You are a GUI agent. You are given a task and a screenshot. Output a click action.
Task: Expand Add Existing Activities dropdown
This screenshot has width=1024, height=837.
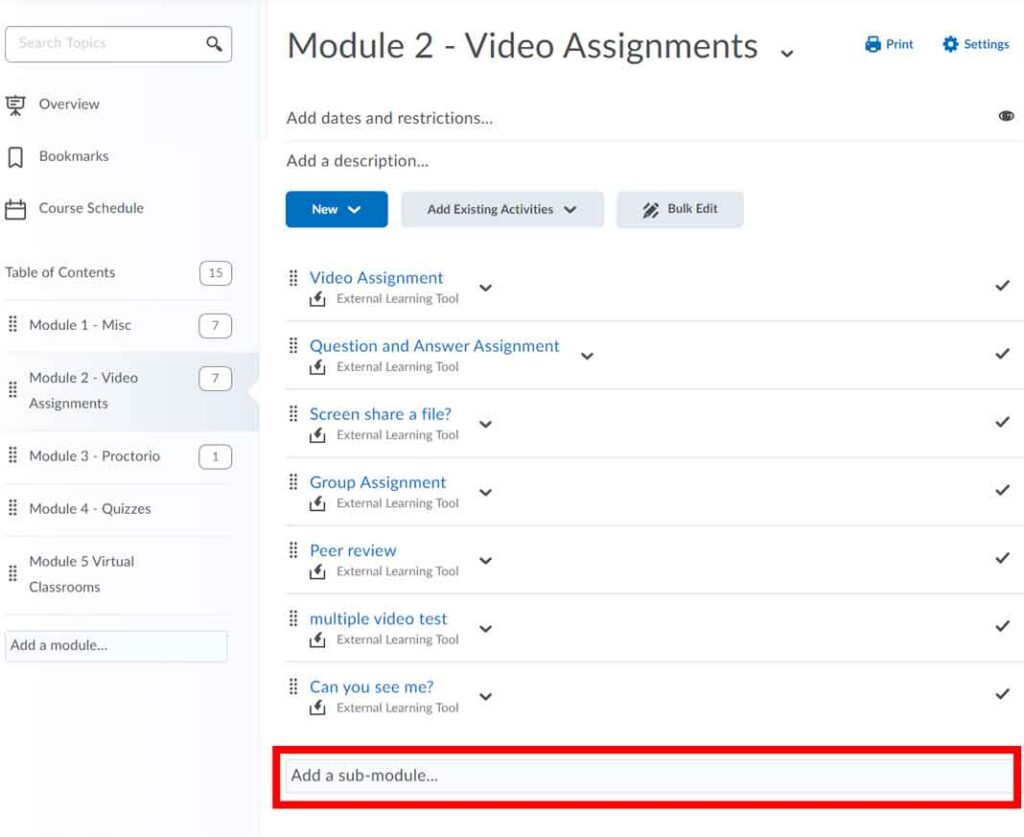[502, 209]
